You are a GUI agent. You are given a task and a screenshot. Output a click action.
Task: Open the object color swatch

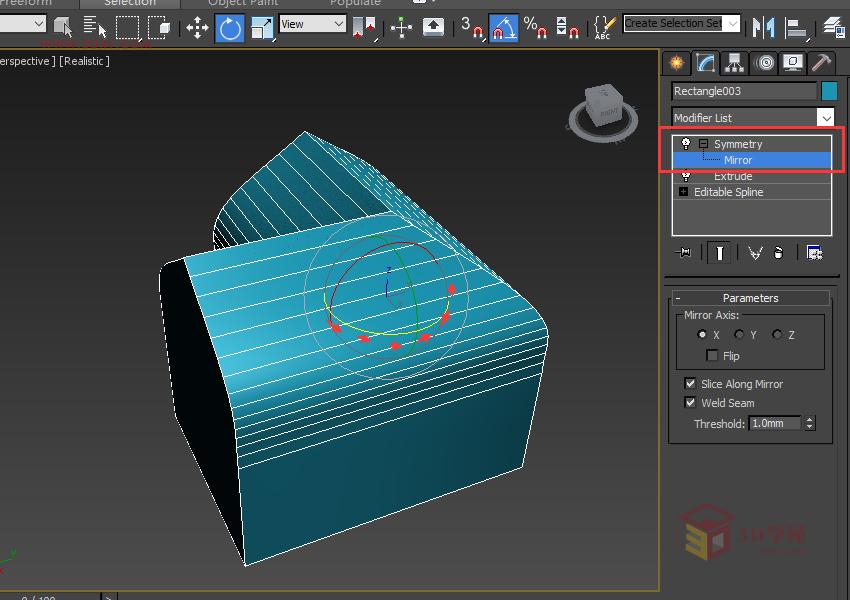(x=829, y=91)
